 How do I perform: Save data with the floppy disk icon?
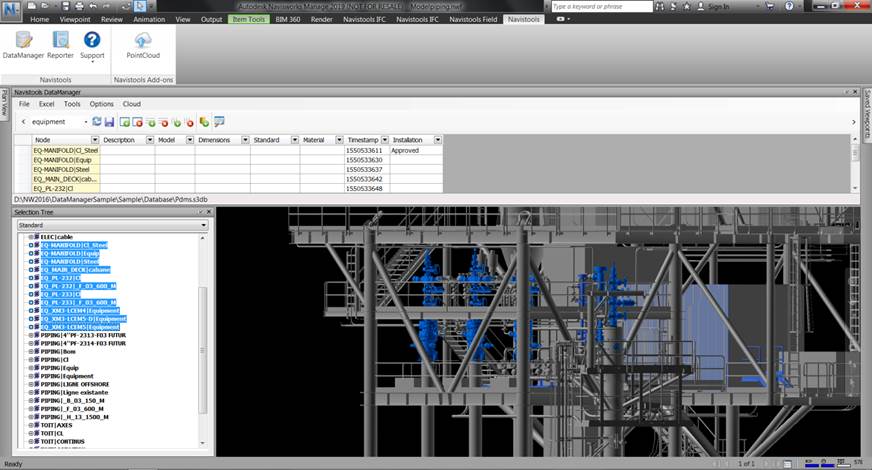(109, 122)
